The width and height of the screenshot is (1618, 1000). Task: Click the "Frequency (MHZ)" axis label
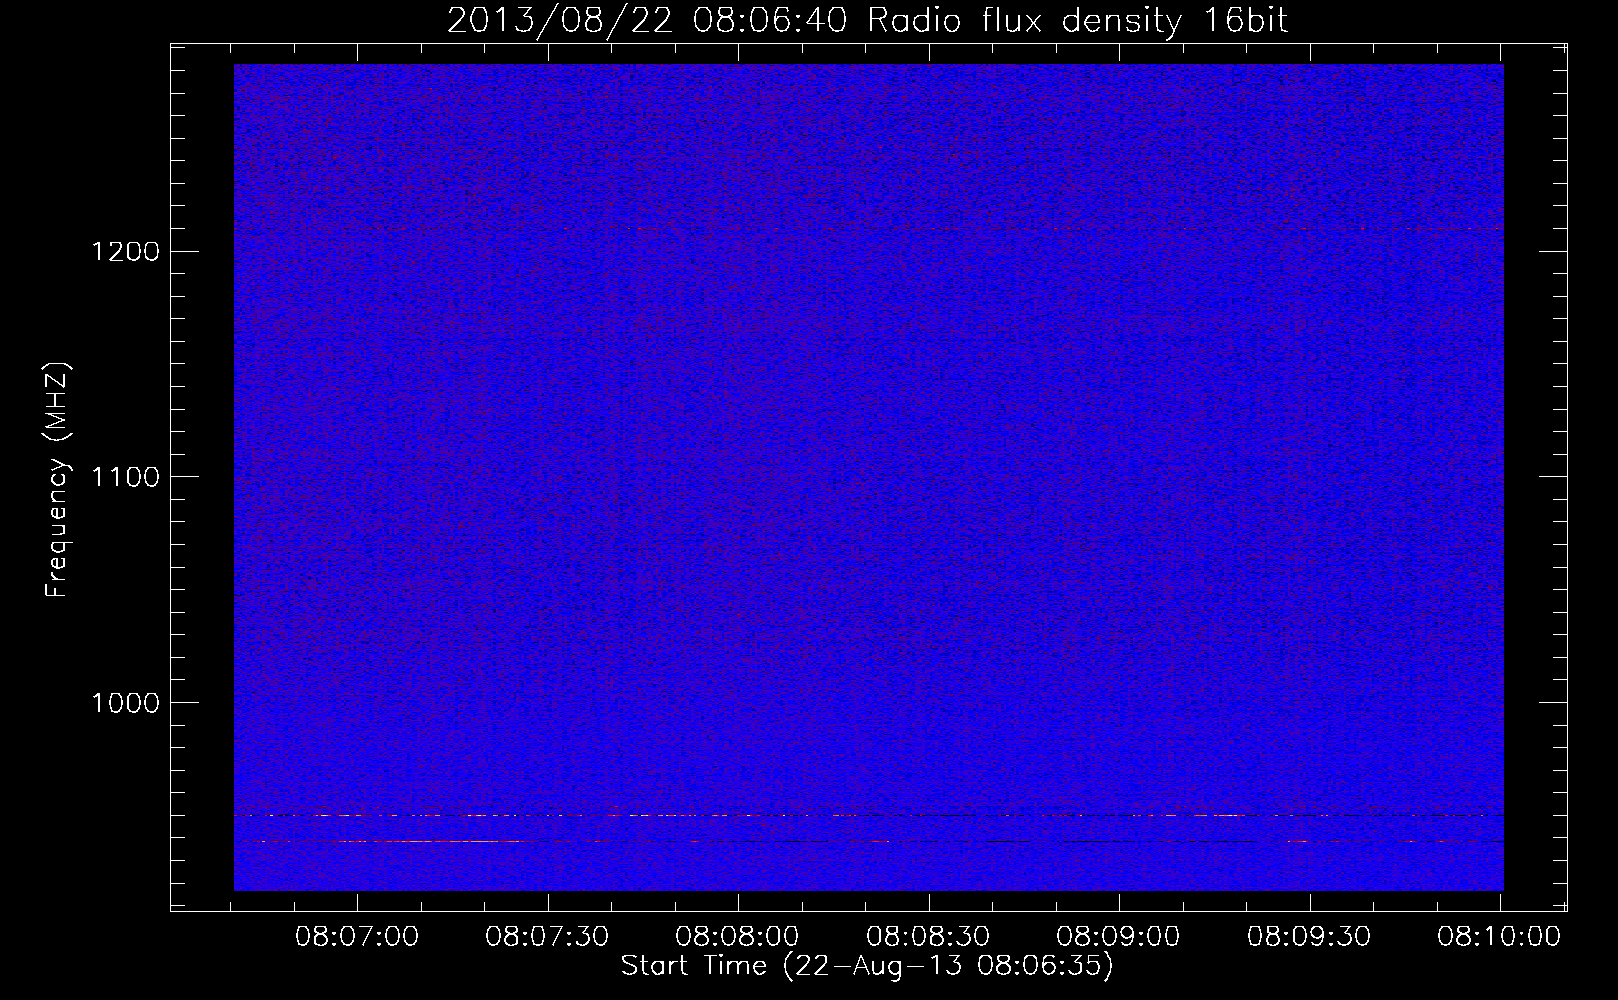point(57,481)
